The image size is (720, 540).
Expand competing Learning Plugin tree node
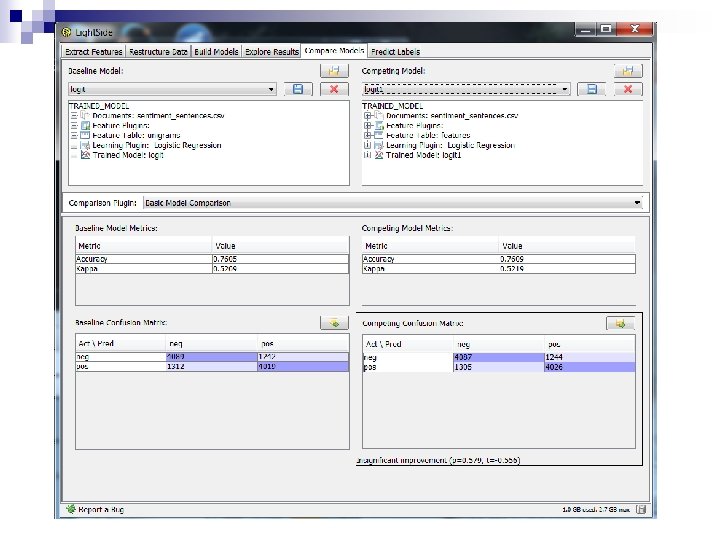pyautogui.click(x=367, y=145)
